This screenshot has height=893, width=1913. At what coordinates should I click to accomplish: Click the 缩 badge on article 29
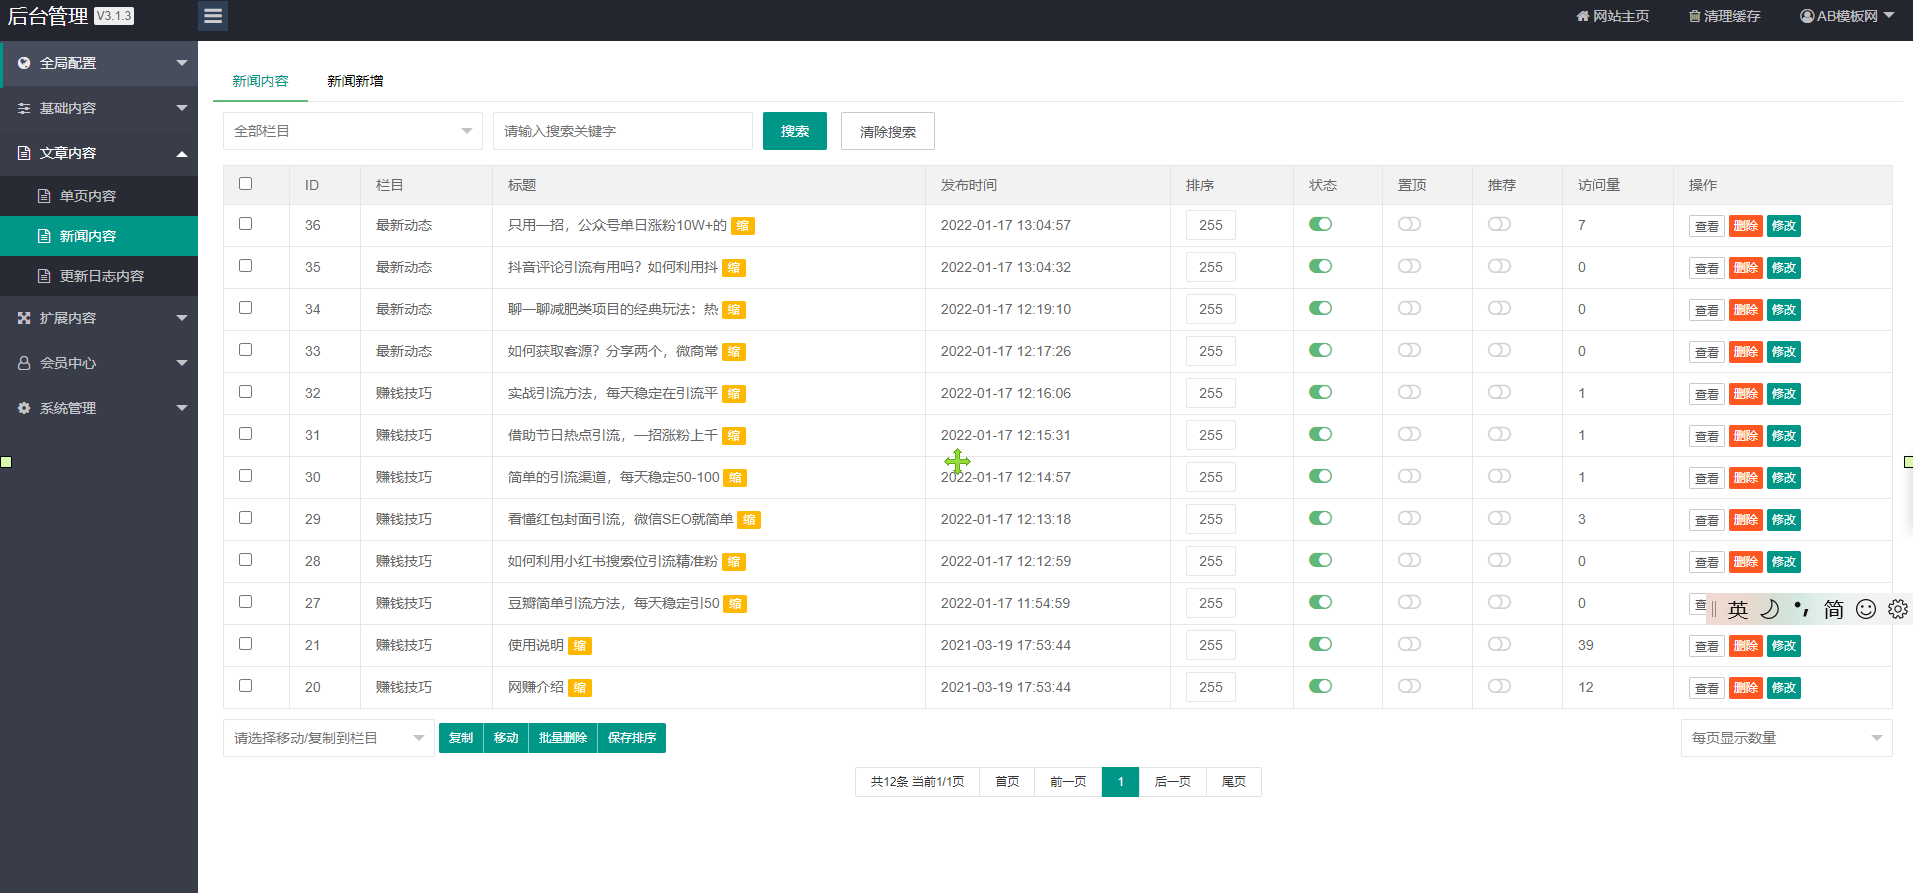tap(749, 520)
